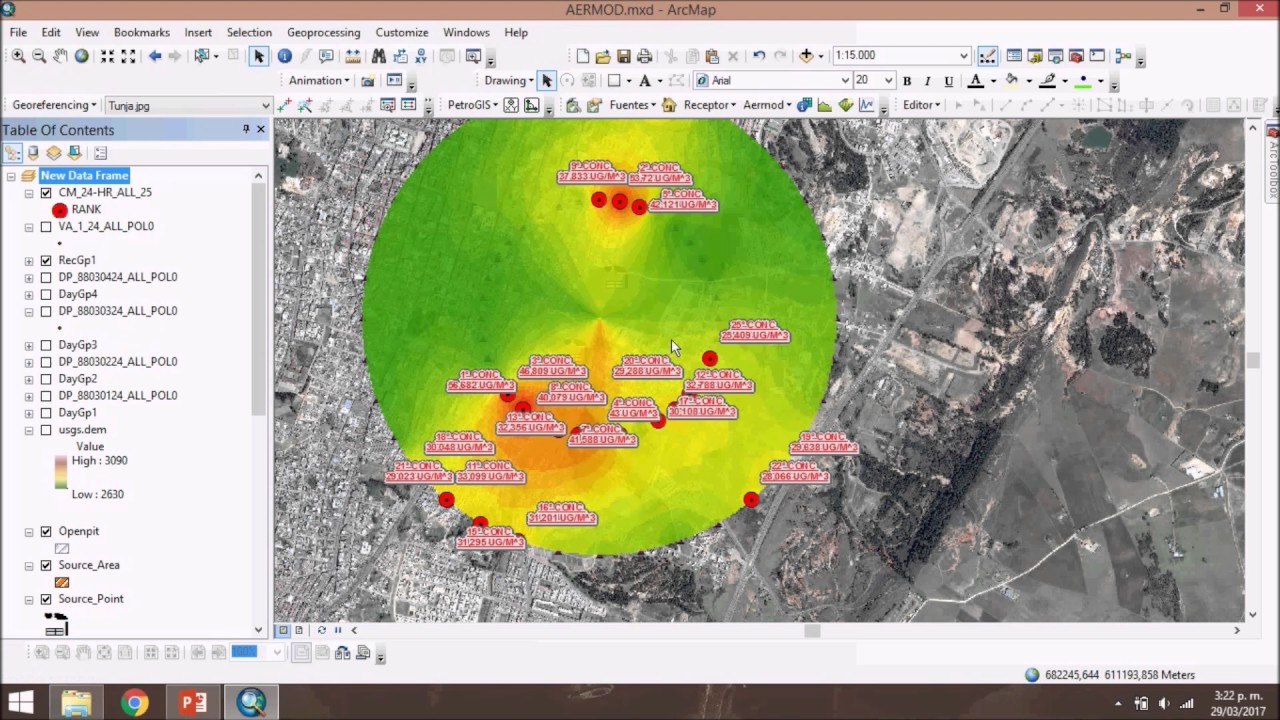
Task: Uncheck the RecGp1 layer
Action: click(x=46, y=260)
